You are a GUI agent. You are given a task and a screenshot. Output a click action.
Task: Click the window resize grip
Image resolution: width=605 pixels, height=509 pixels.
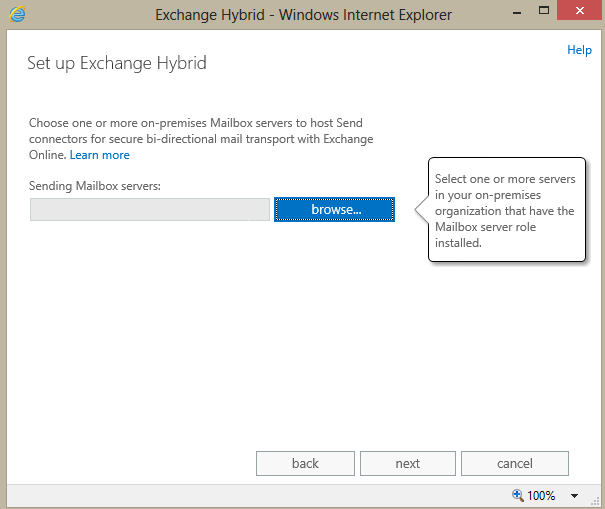(595, 501)
